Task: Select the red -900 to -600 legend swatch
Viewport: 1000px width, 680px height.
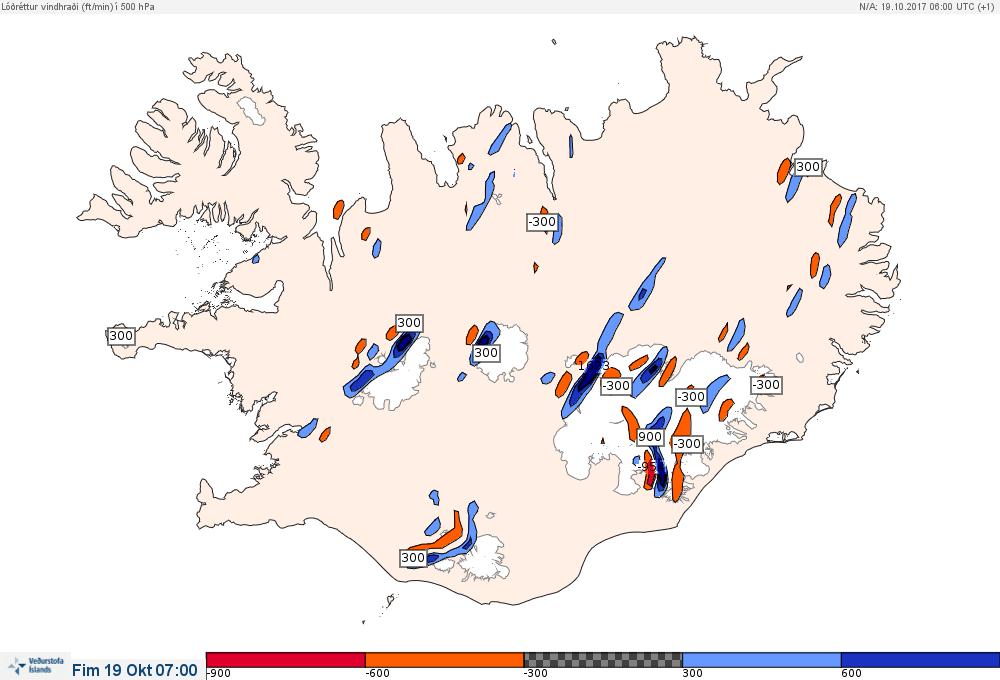Action: (x=286, y=660)
